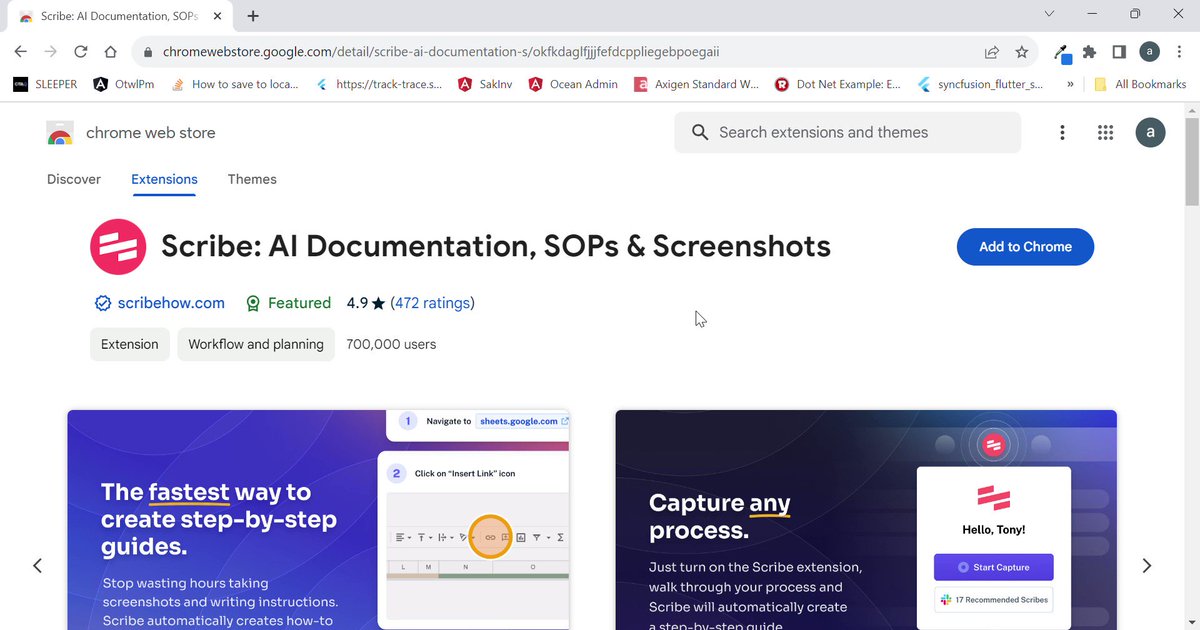Show previous screenshot with left arrow

coord(38,566)
